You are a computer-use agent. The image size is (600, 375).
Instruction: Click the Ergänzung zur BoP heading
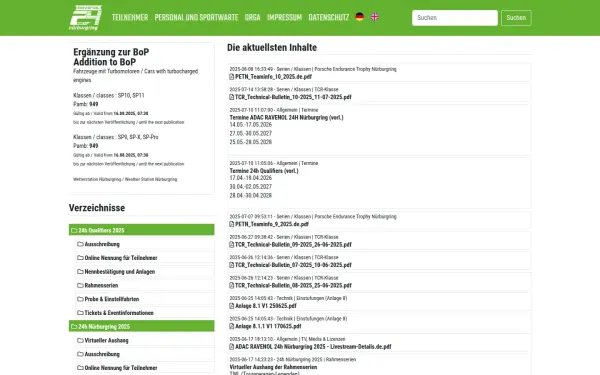[x=111, y=52]
